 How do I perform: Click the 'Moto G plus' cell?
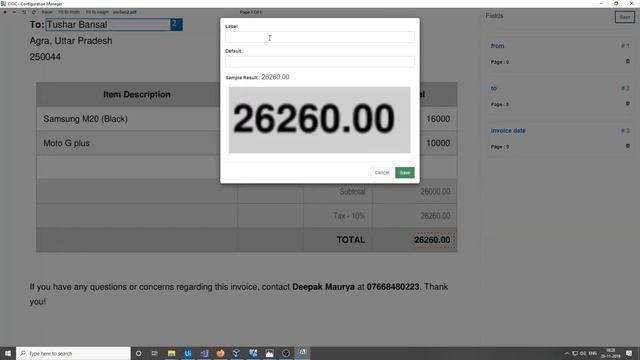pyautogui.click(x=66, y=143)
